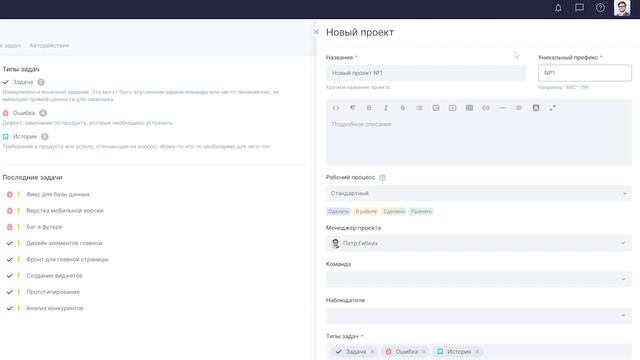Click the Принято workflow status tag
Image resolution: width=640 pixels, height=360 pixels.
pyautogui.click(x=421, y=211)
